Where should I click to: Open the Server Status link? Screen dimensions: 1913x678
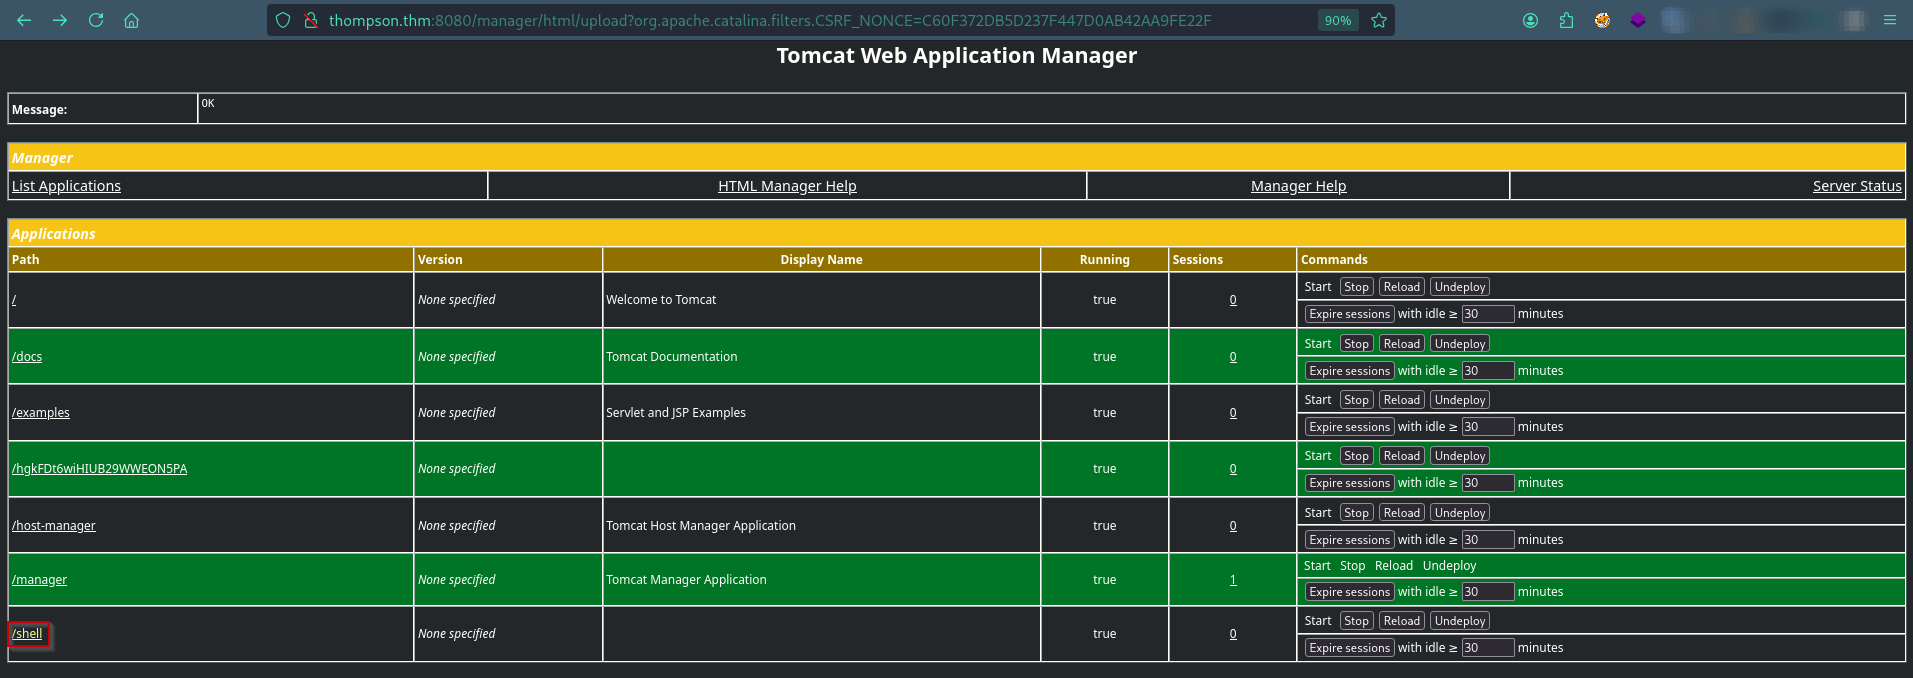pyautogui.click(x=1856, y=186)
